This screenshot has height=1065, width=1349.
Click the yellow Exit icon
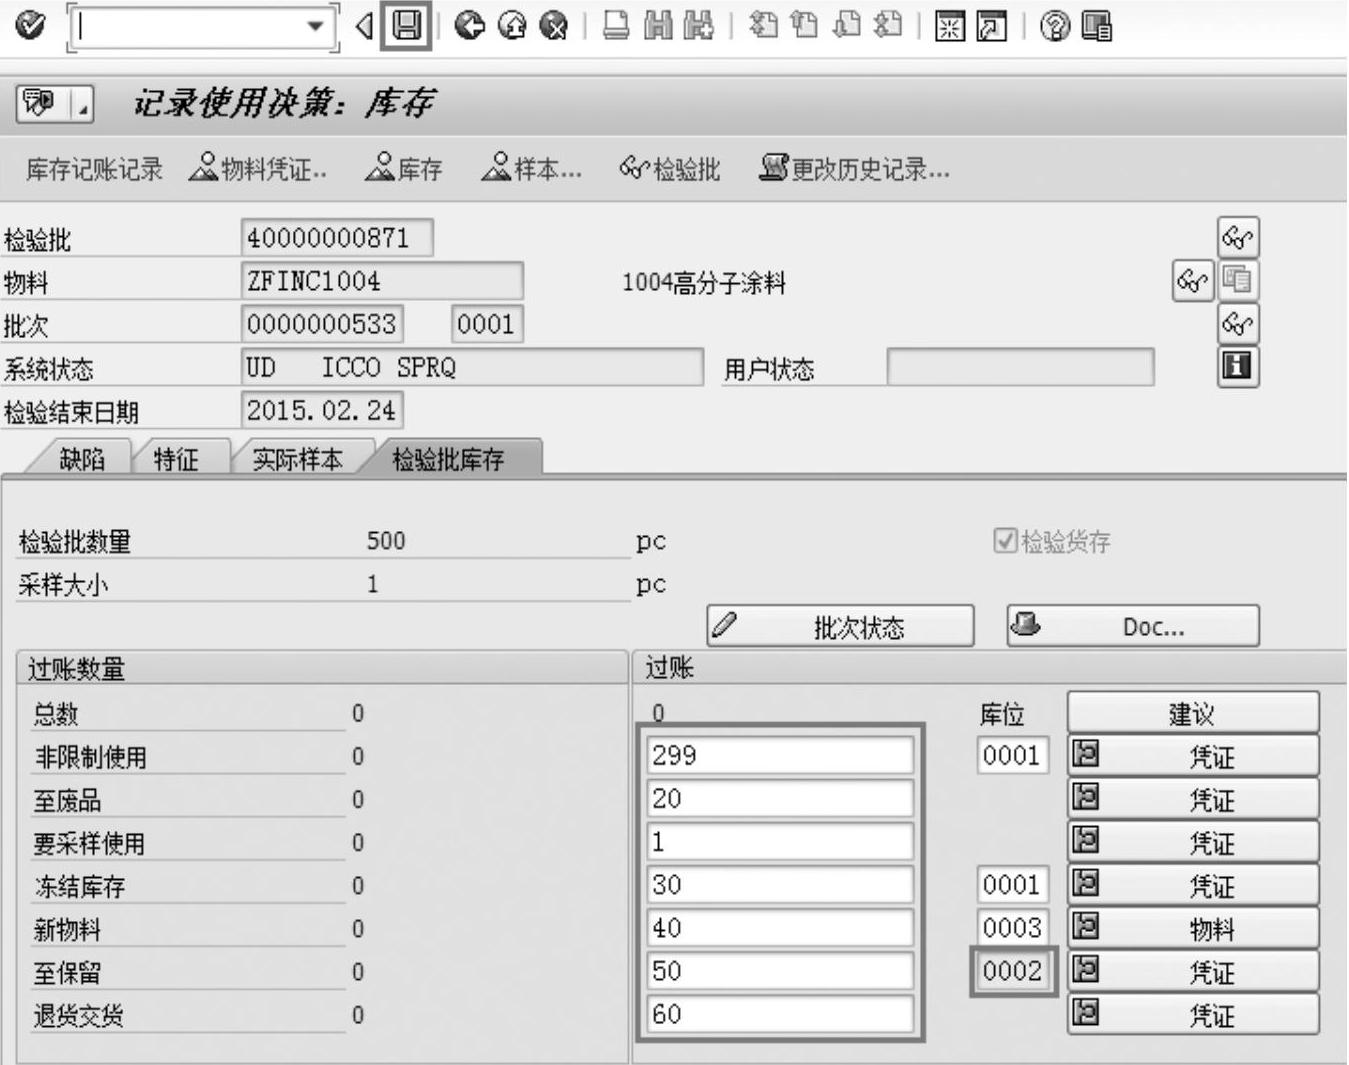coord(512,25)
